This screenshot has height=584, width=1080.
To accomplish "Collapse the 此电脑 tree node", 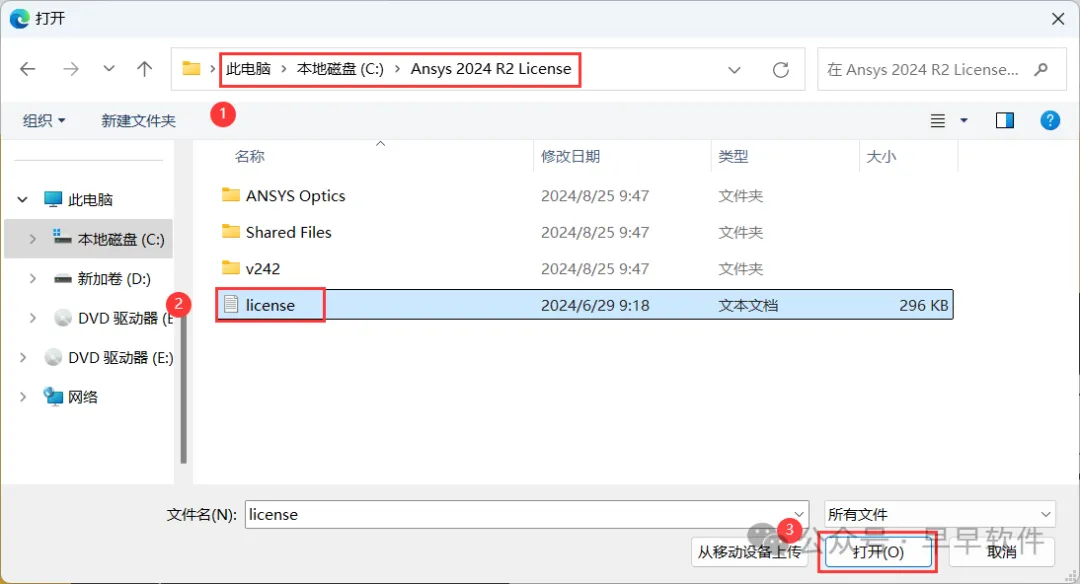I will tap(22, 200).
